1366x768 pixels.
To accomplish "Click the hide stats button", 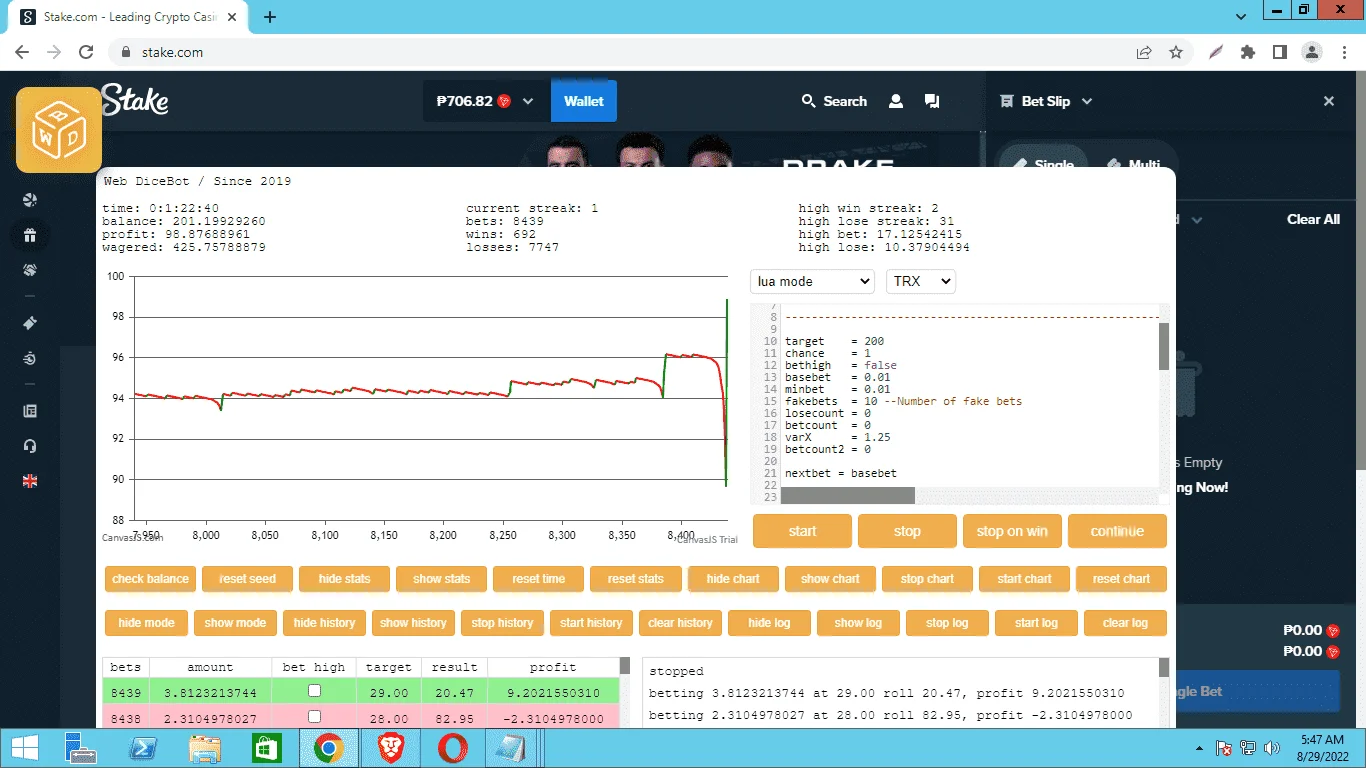I will 344,579.
